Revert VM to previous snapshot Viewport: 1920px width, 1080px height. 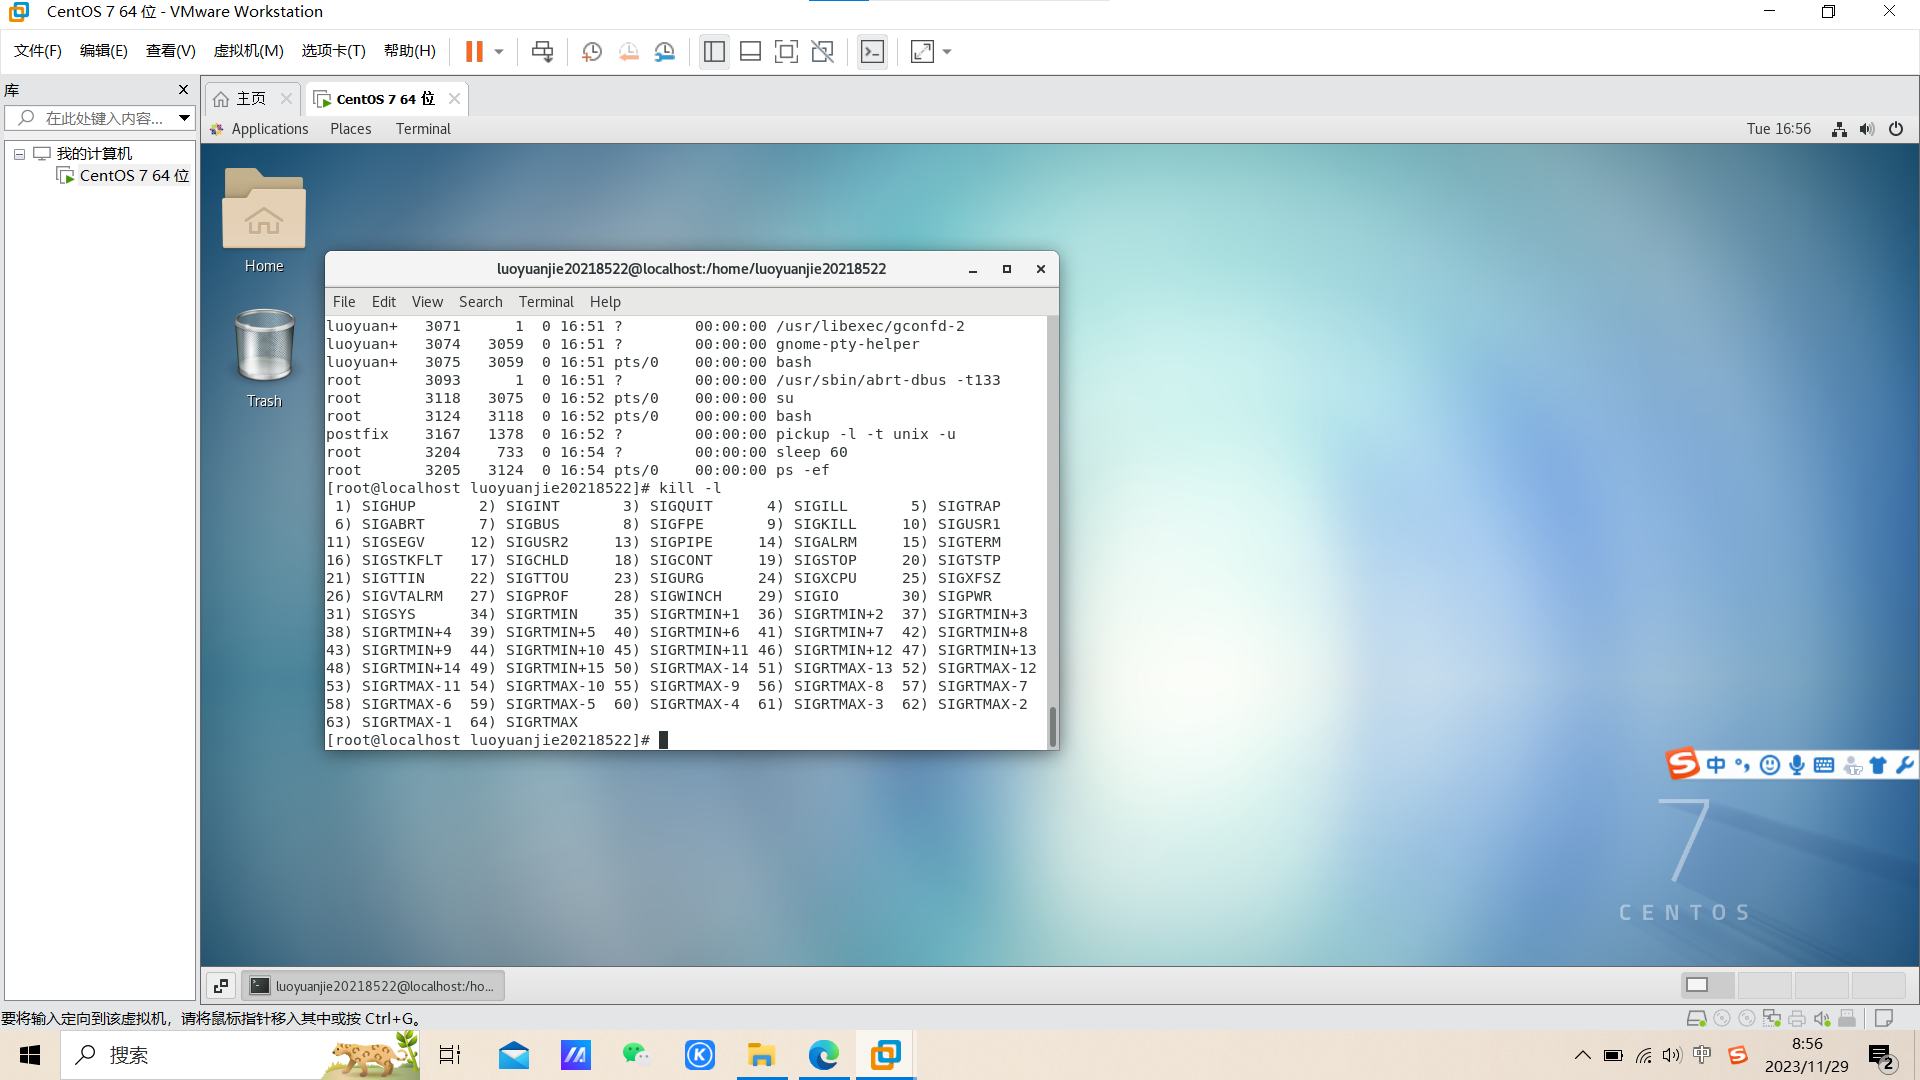pyautogui.click(x=628, y=51)
